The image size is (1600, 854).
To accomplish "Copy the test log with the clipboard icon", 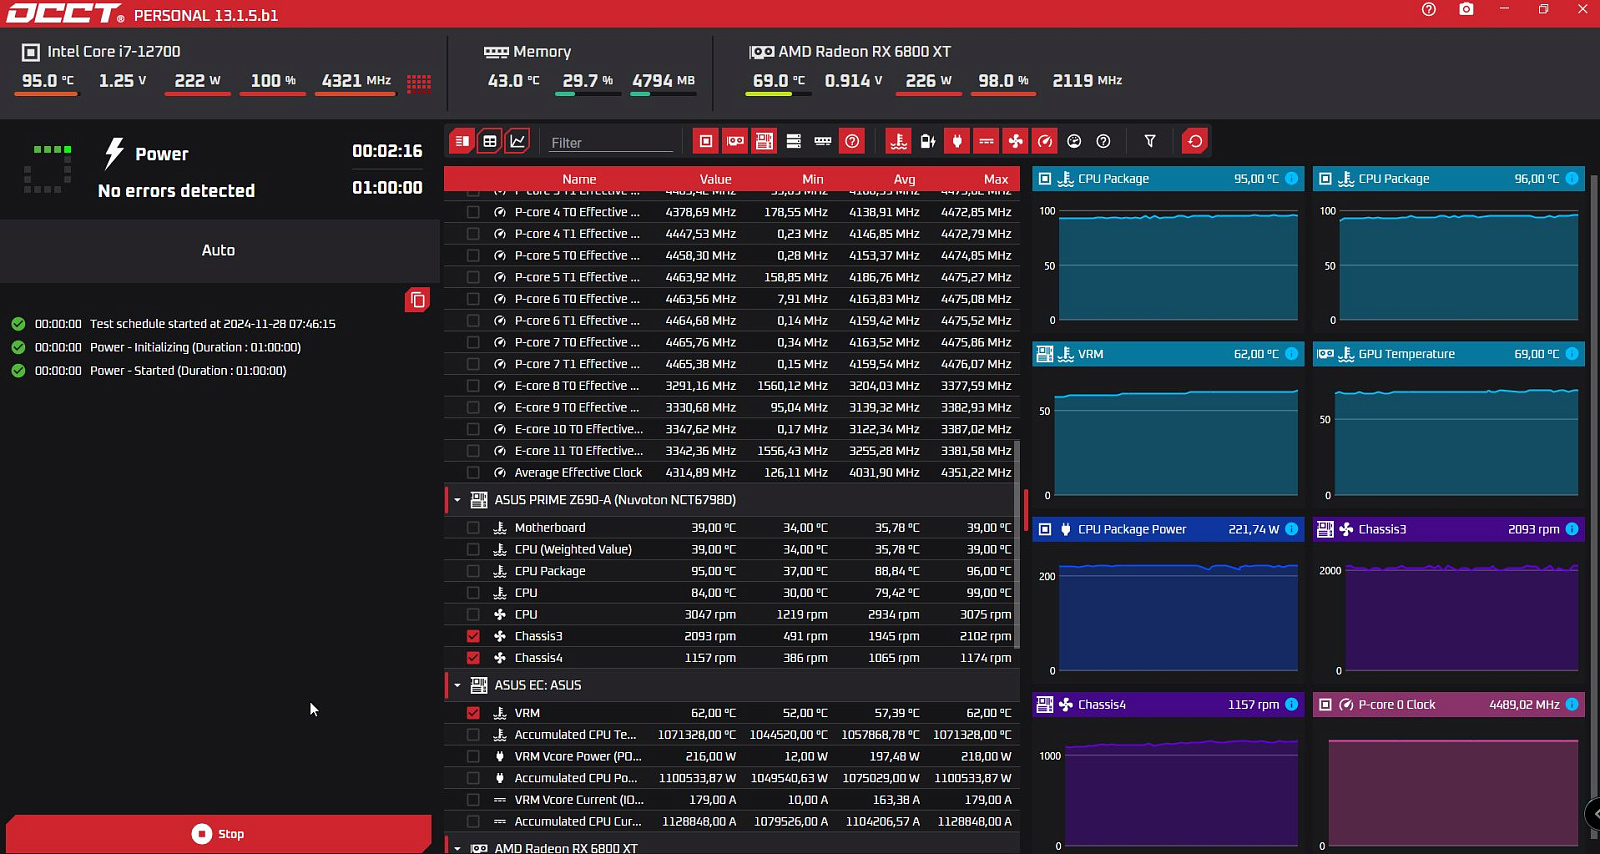I will click(417, 300).
